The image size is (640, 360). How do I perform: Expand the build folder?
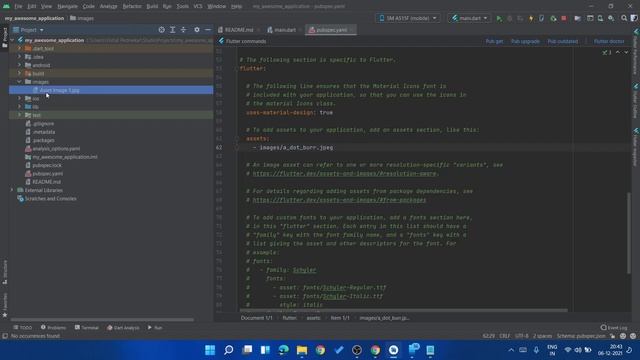coord(19,73)
